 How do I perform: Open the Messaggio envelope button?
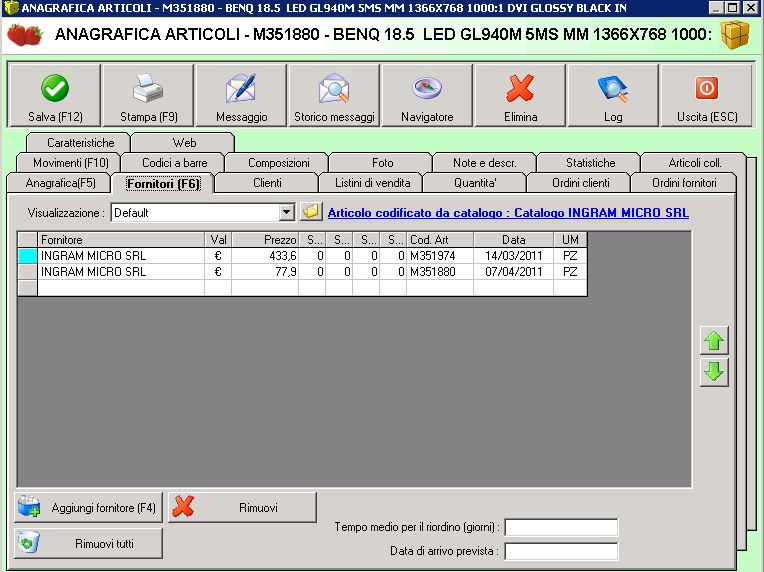pyautogui.click(x=241, y=95)
